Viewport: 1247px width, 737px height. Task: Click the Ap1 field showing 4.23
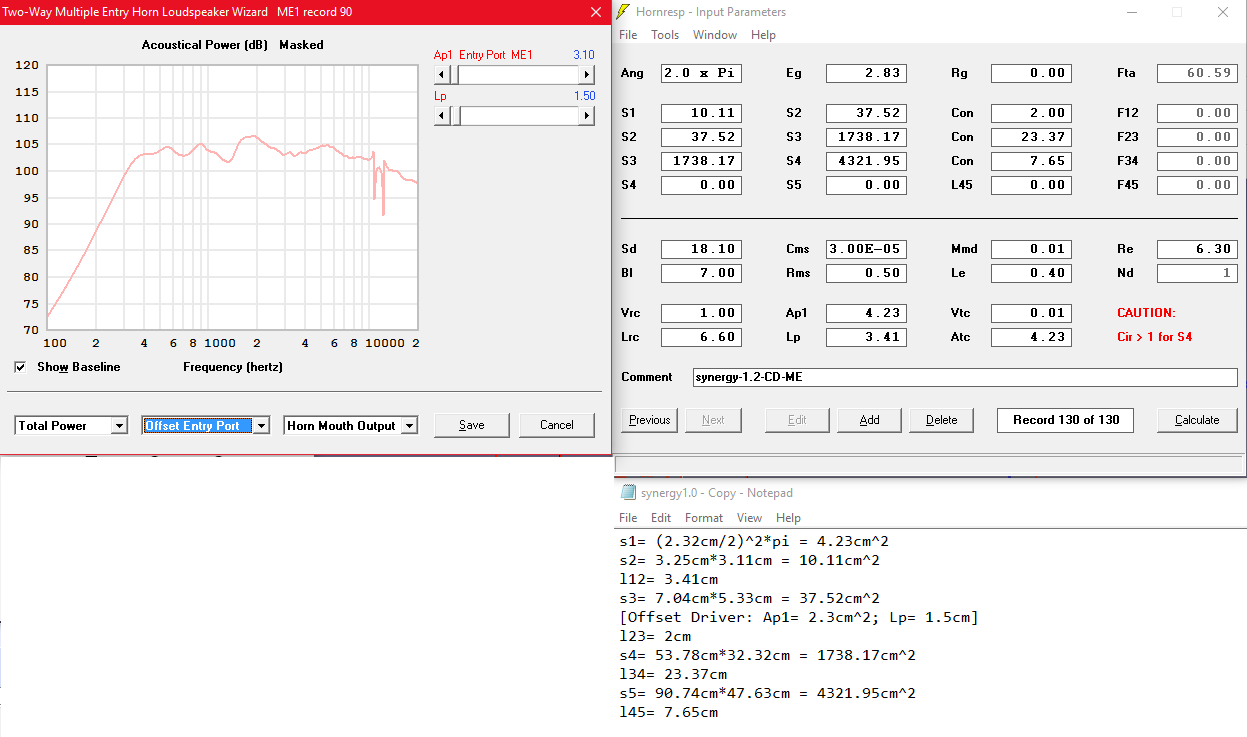866,313
